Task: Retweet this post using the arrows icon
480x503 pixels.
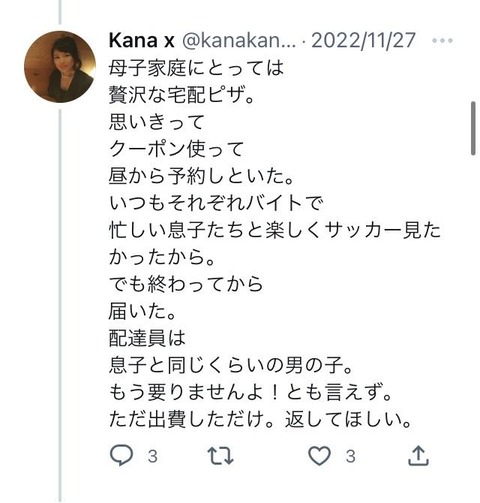Action: coord(220,456)
